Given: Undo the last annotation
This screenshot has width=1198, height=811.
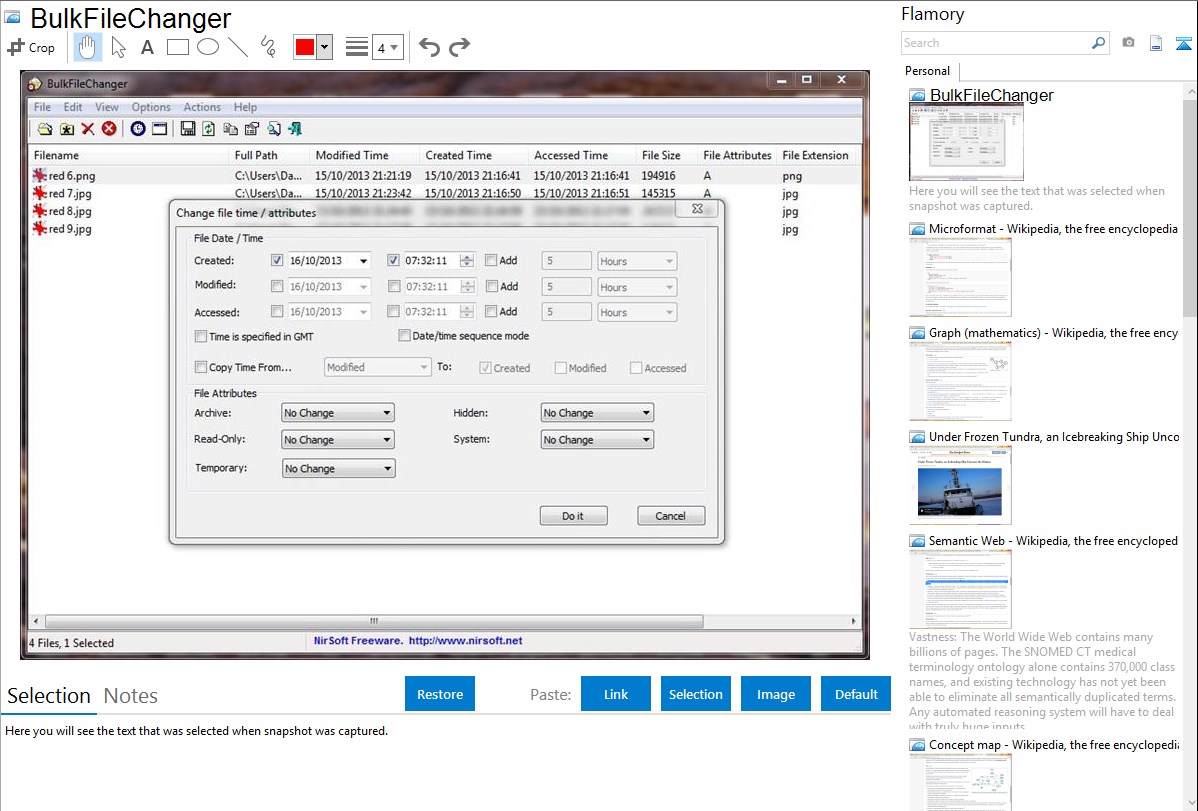Looking at the screenshot, I should pyautogui.click(x=429, y=47).
